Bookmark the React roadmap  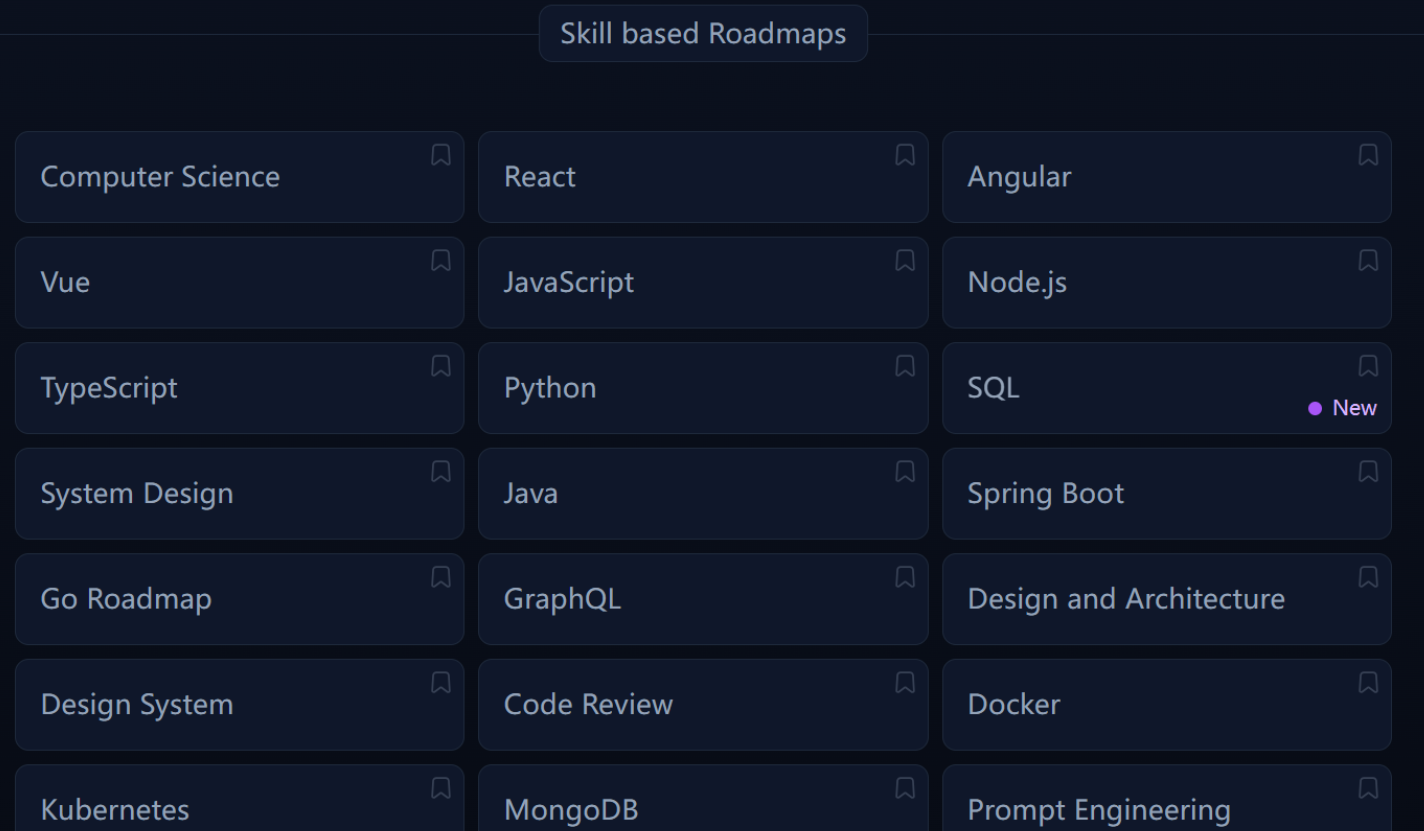tap(904, 156)
